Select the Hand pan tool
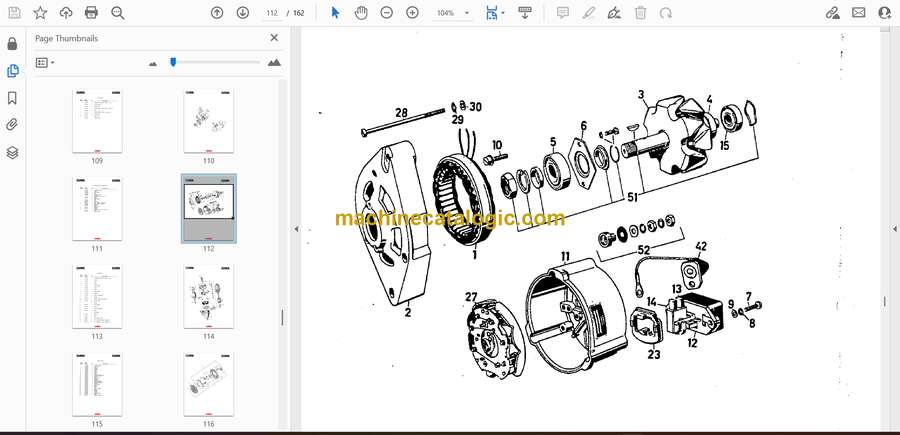Screen dimensions: 900x435 click(361, 13)
